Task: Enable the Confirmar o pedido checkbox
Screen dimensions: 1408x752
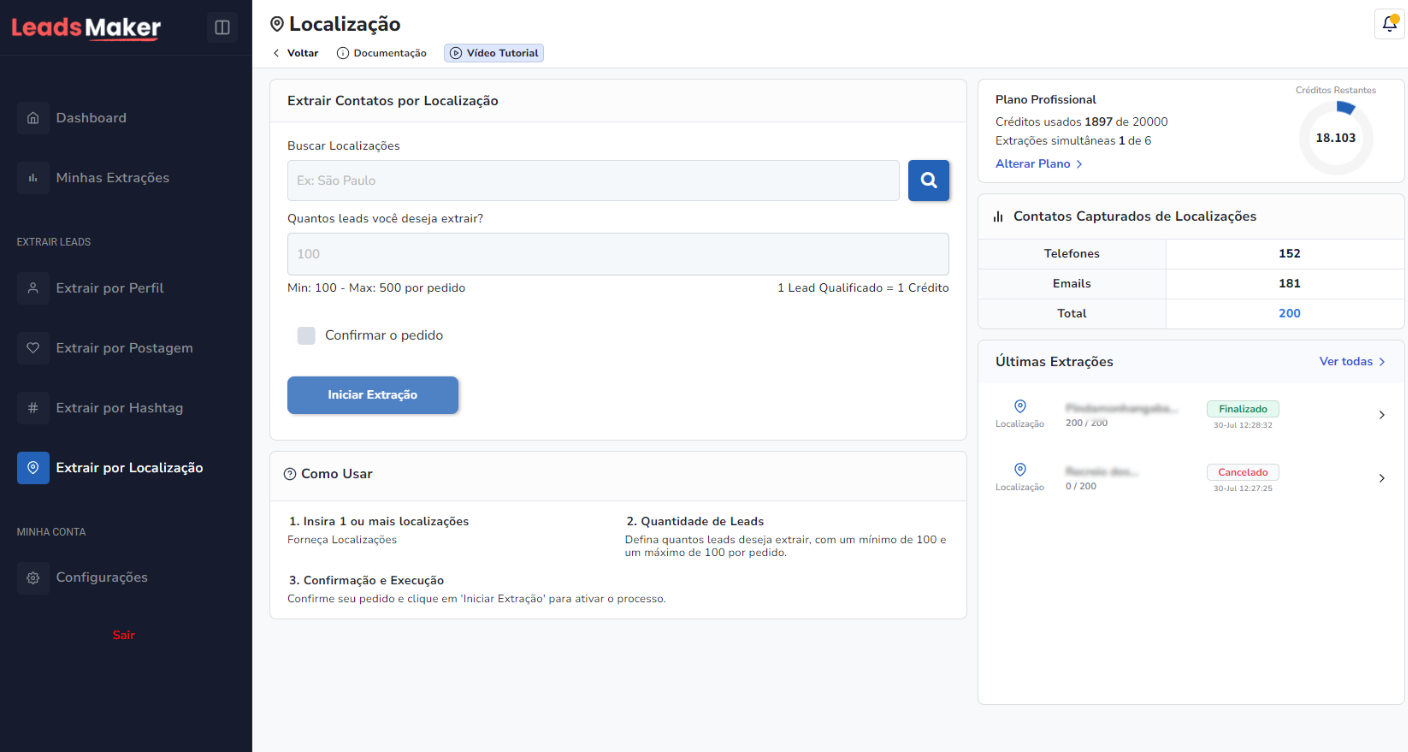Action: pos(306,335)
